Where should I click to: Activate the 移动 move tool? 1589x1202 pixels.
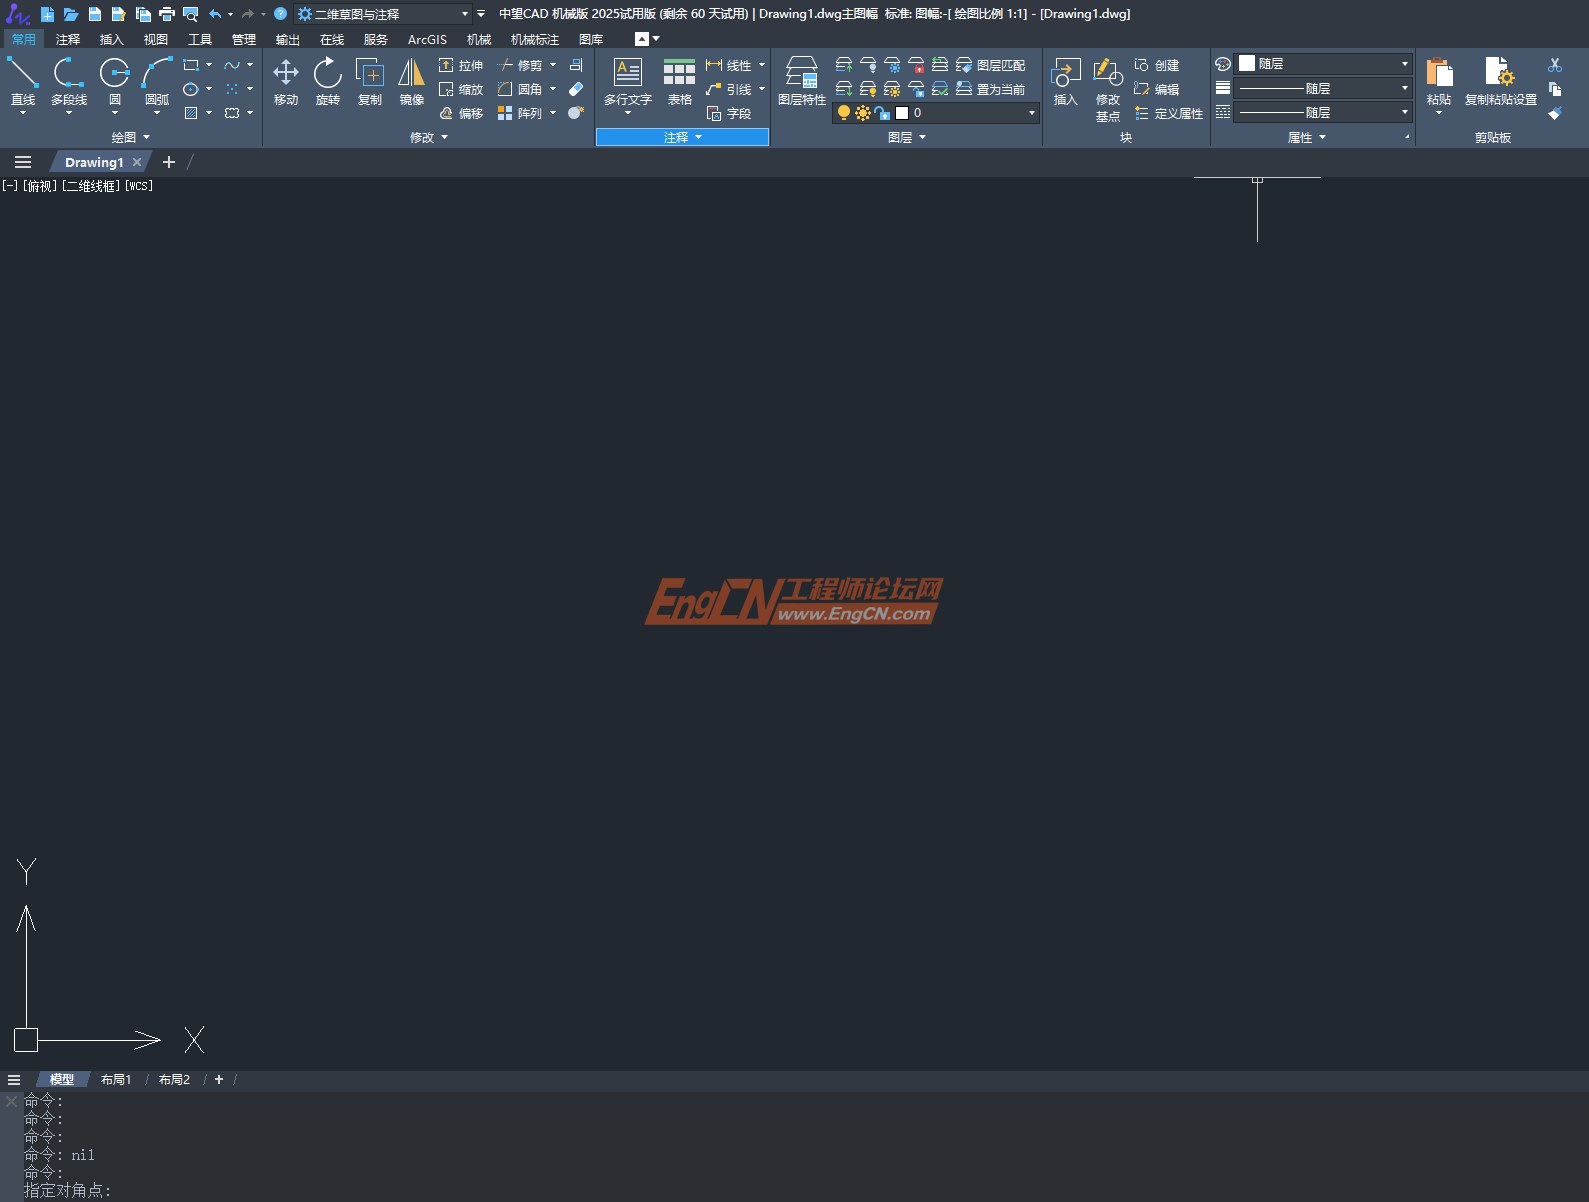(x=286, y=80)
